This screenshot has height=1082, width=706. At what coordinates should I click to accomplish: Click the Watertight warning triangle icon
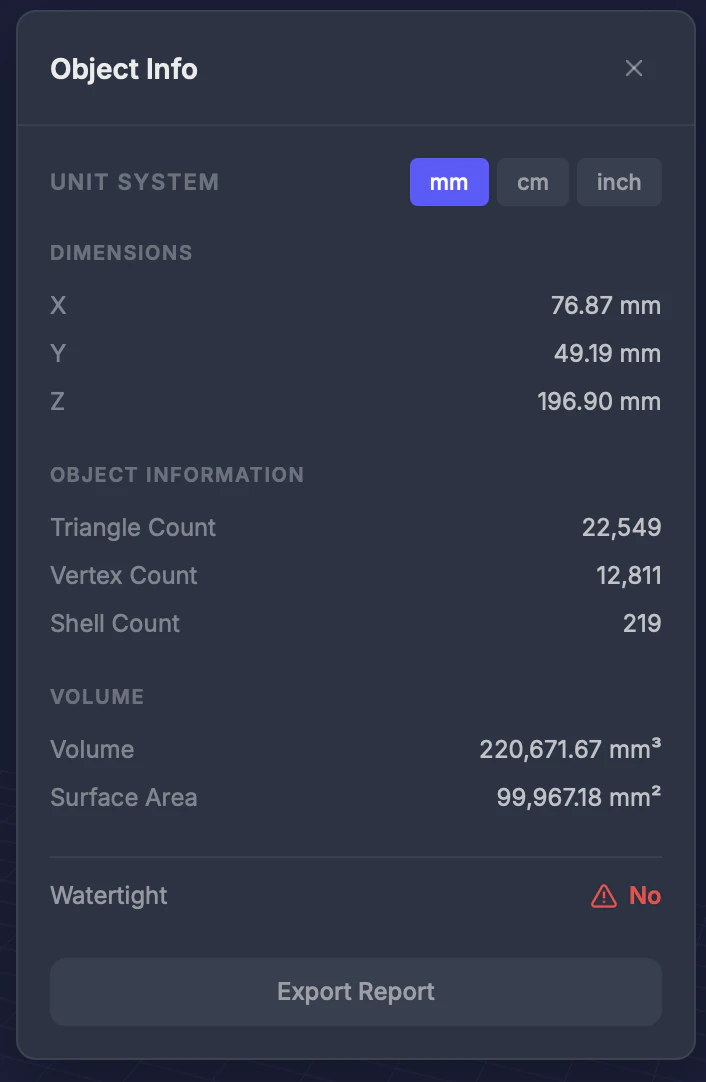[x=603, y=896]
